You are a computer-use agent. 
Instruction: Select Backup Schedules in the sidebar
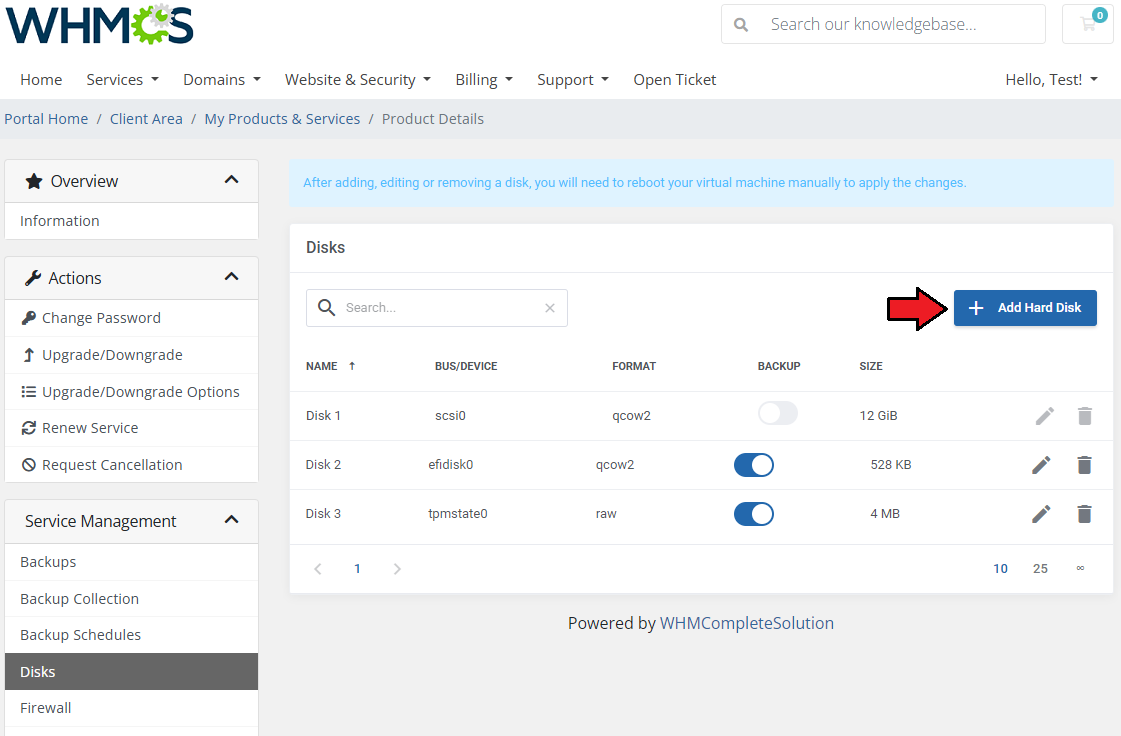pos(80,635)
